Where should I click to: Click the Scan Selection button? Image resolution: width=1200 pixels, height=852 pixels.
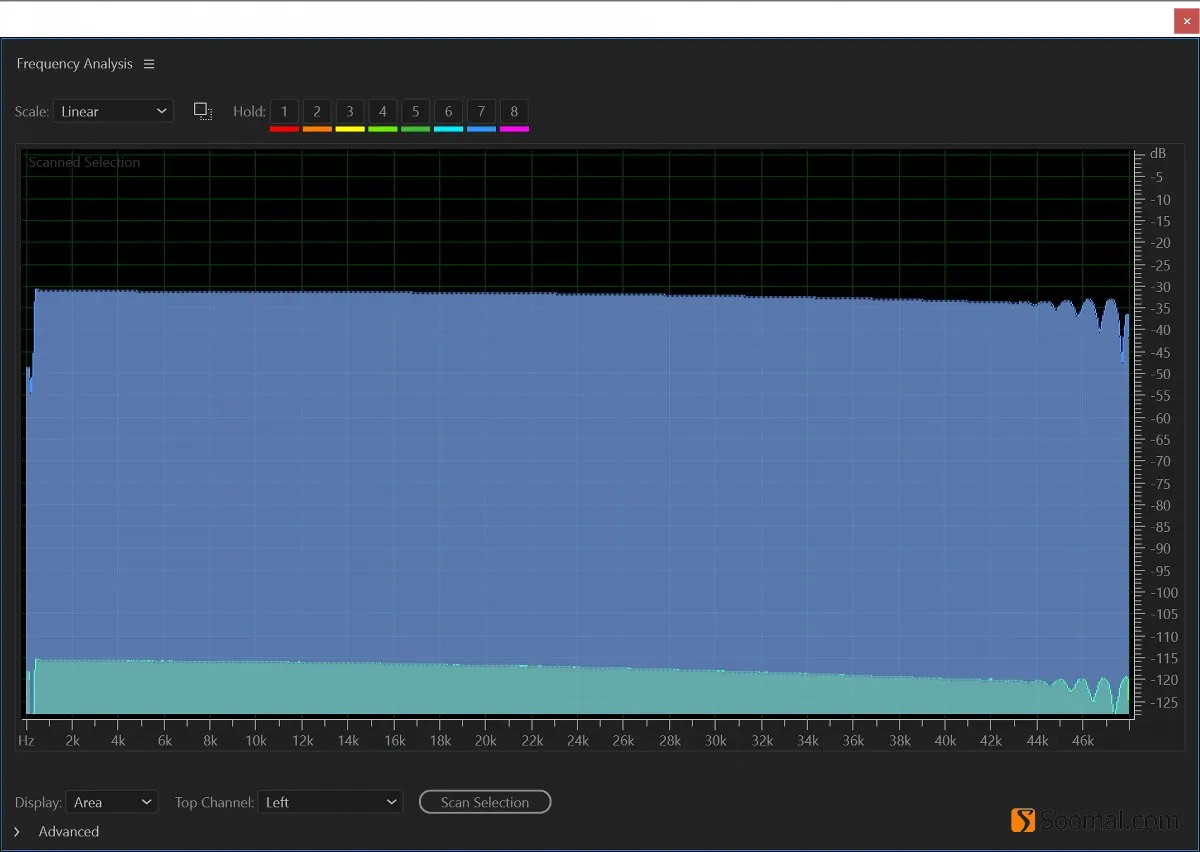tap(485, 802)
